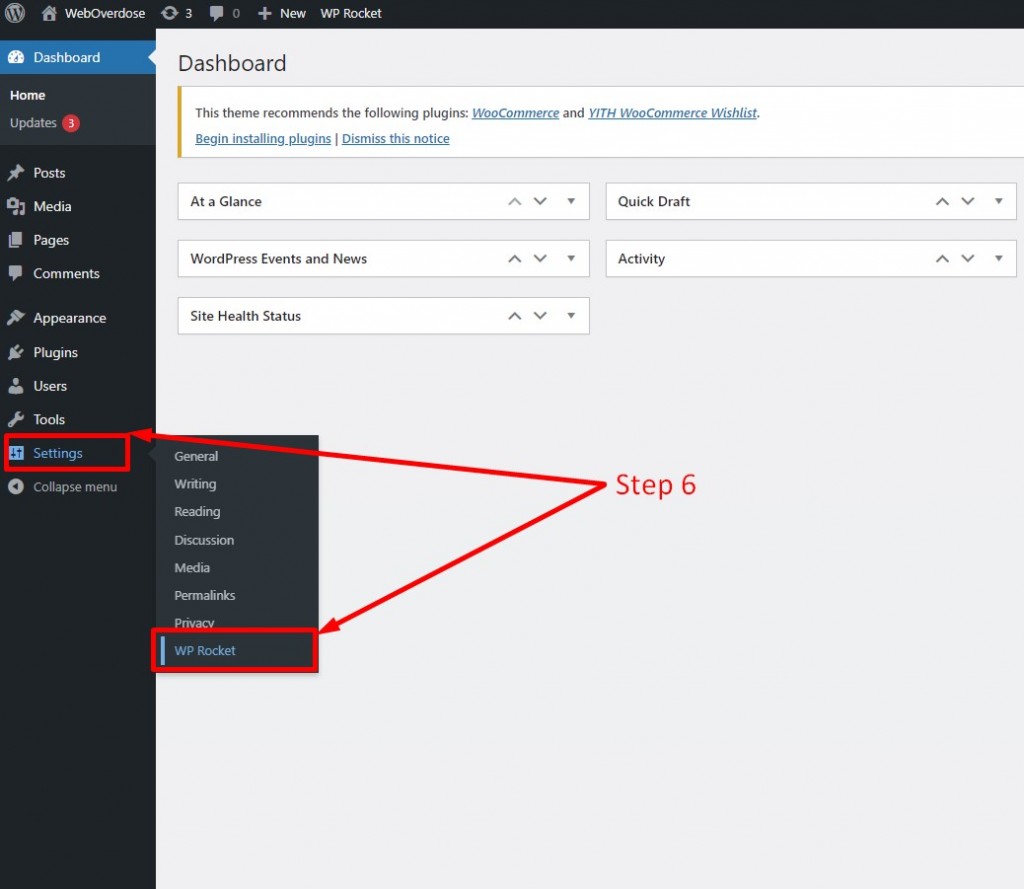Screen dimensions: 1024x889
Task: Open Reading settings from the submenu
Action: (x=197, y=512)
